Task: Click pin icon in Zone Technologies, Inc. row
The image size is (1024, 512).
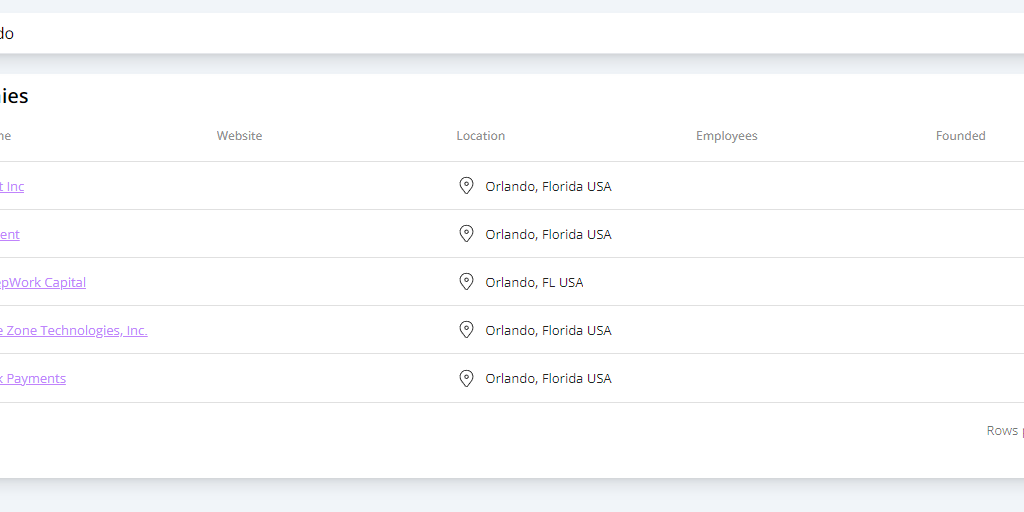Action: 466,330
